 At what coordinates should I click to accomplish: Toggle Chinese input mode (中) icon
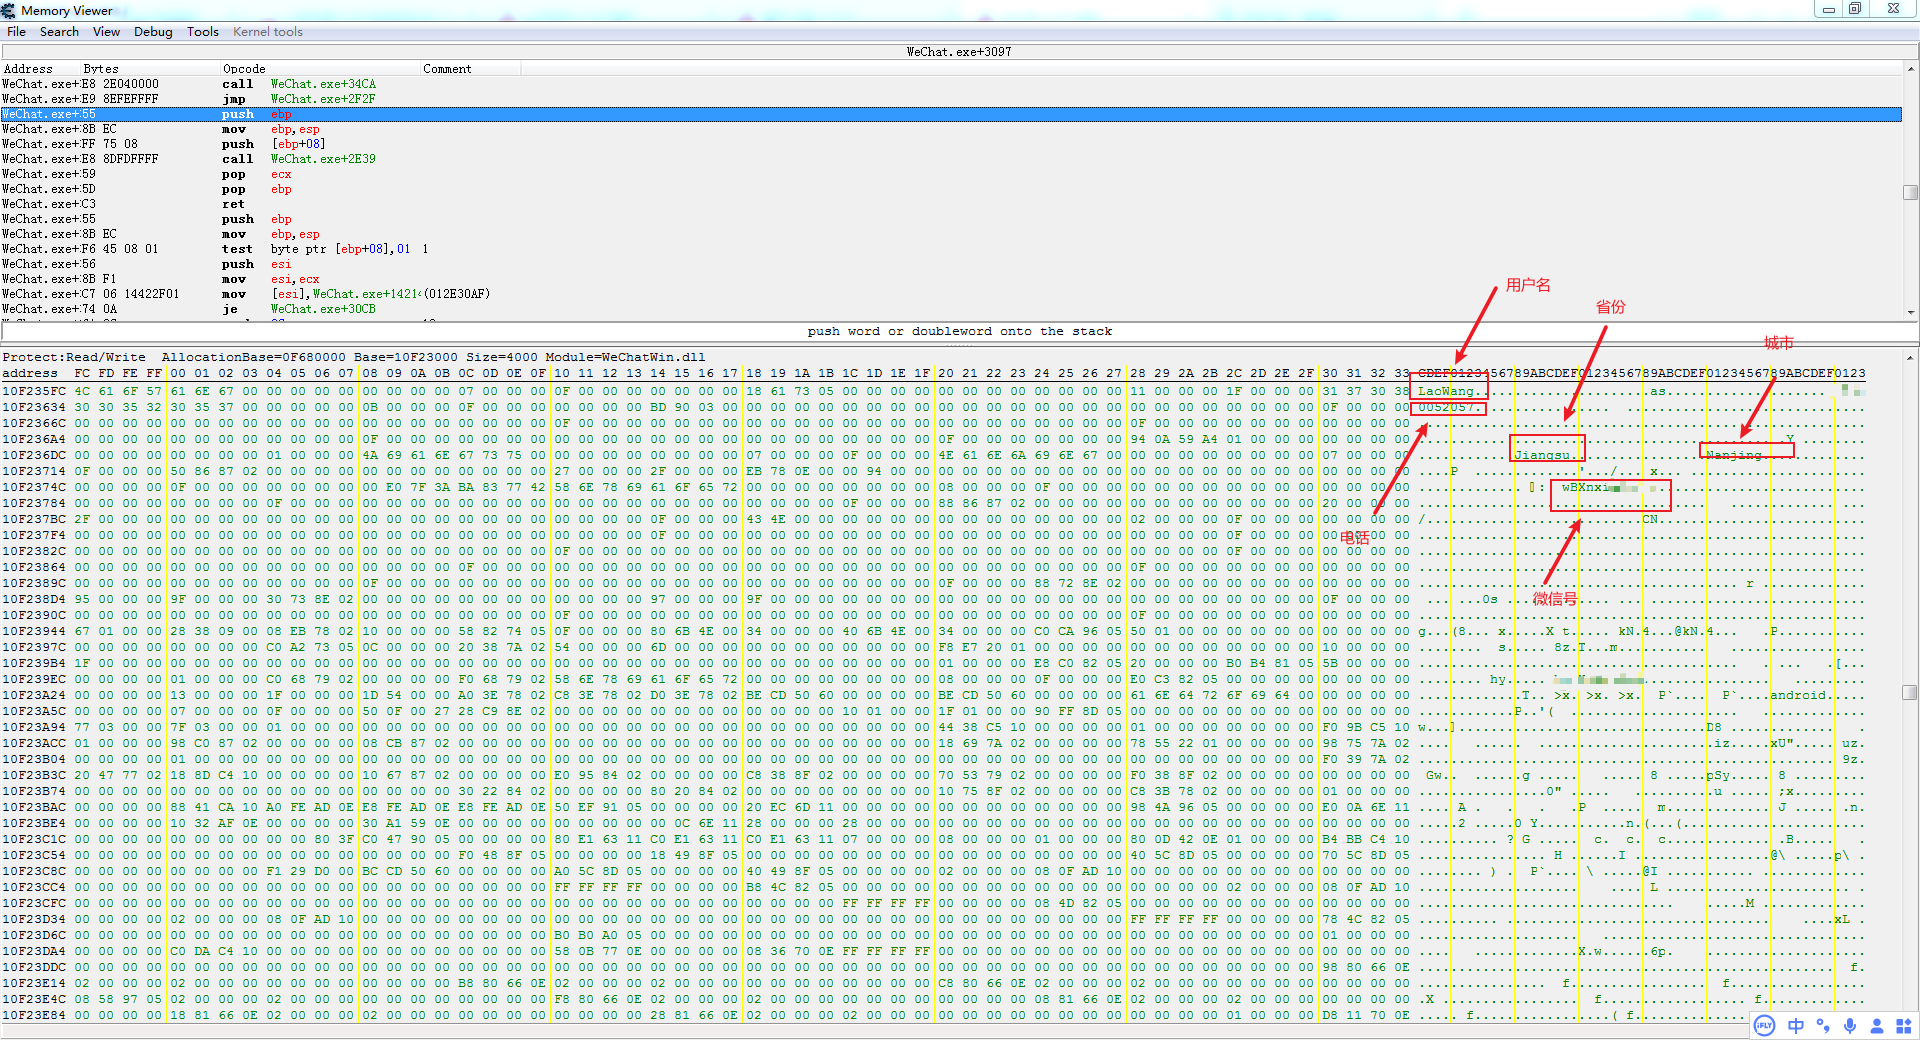pos(1796,1025)
